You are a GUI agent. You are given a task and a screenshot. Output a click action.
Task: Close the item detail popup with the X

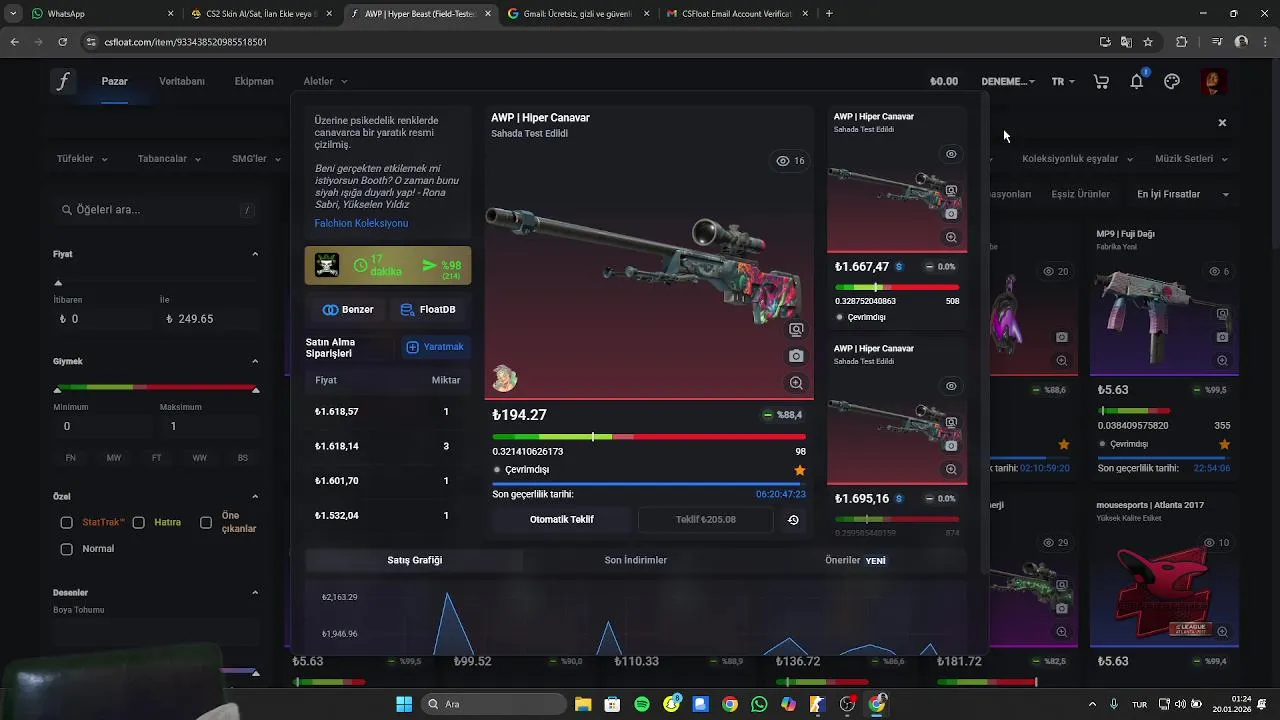tap(1222, 122)
